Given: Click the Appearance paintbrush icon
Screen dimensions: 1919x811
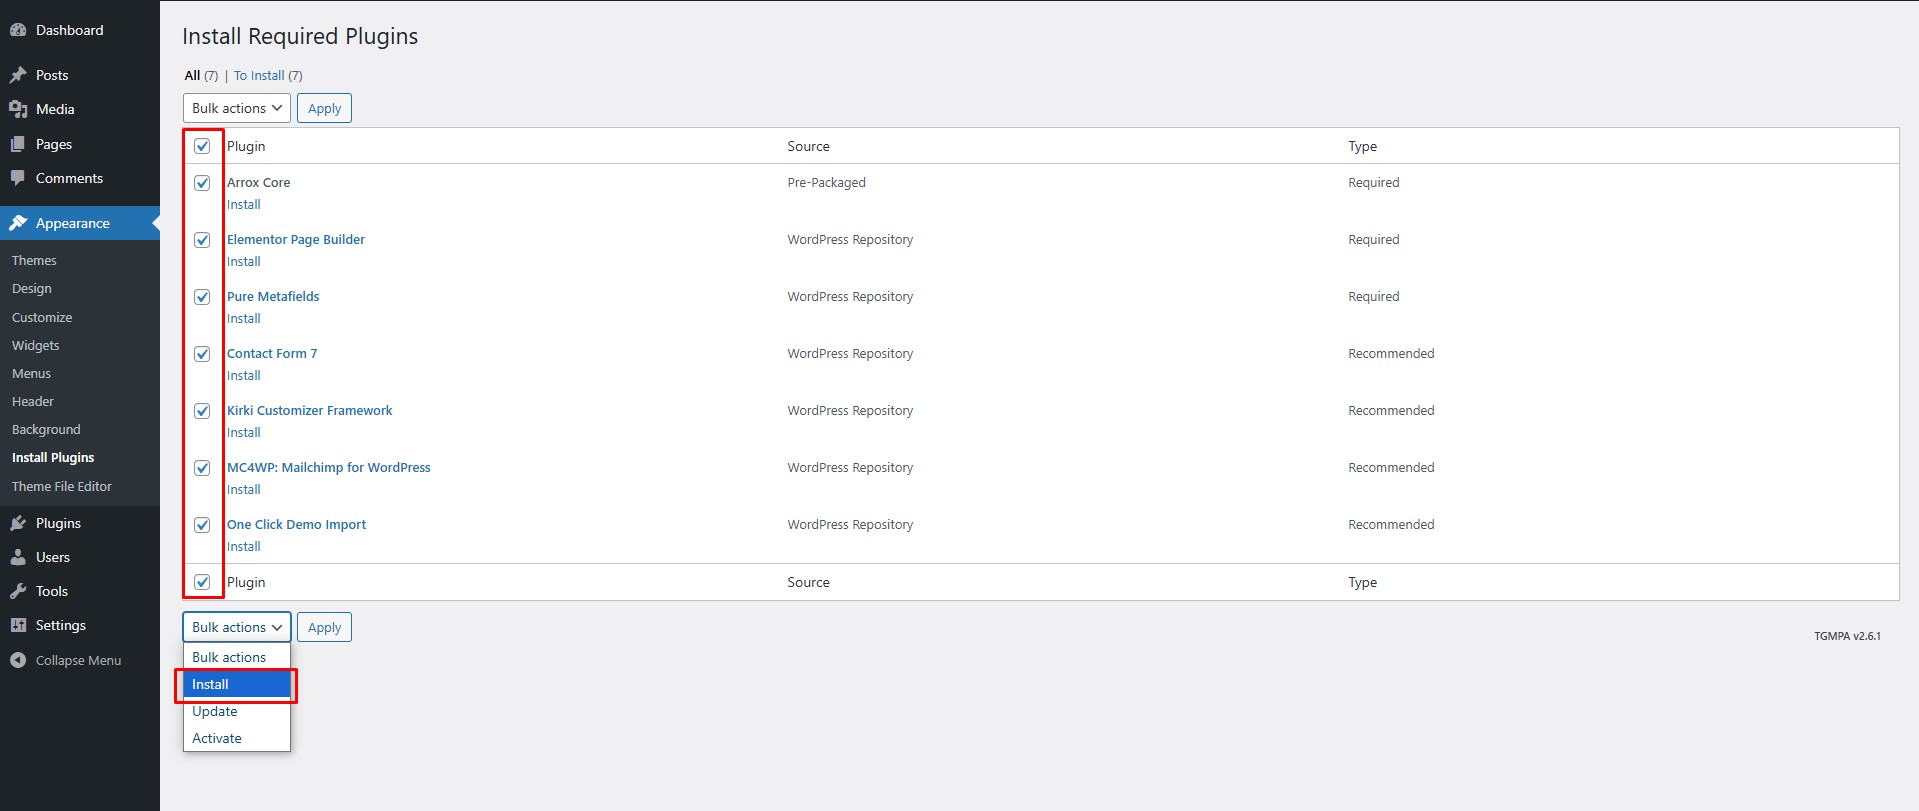Looking at the screenshot, I should [x=18, y=223].
